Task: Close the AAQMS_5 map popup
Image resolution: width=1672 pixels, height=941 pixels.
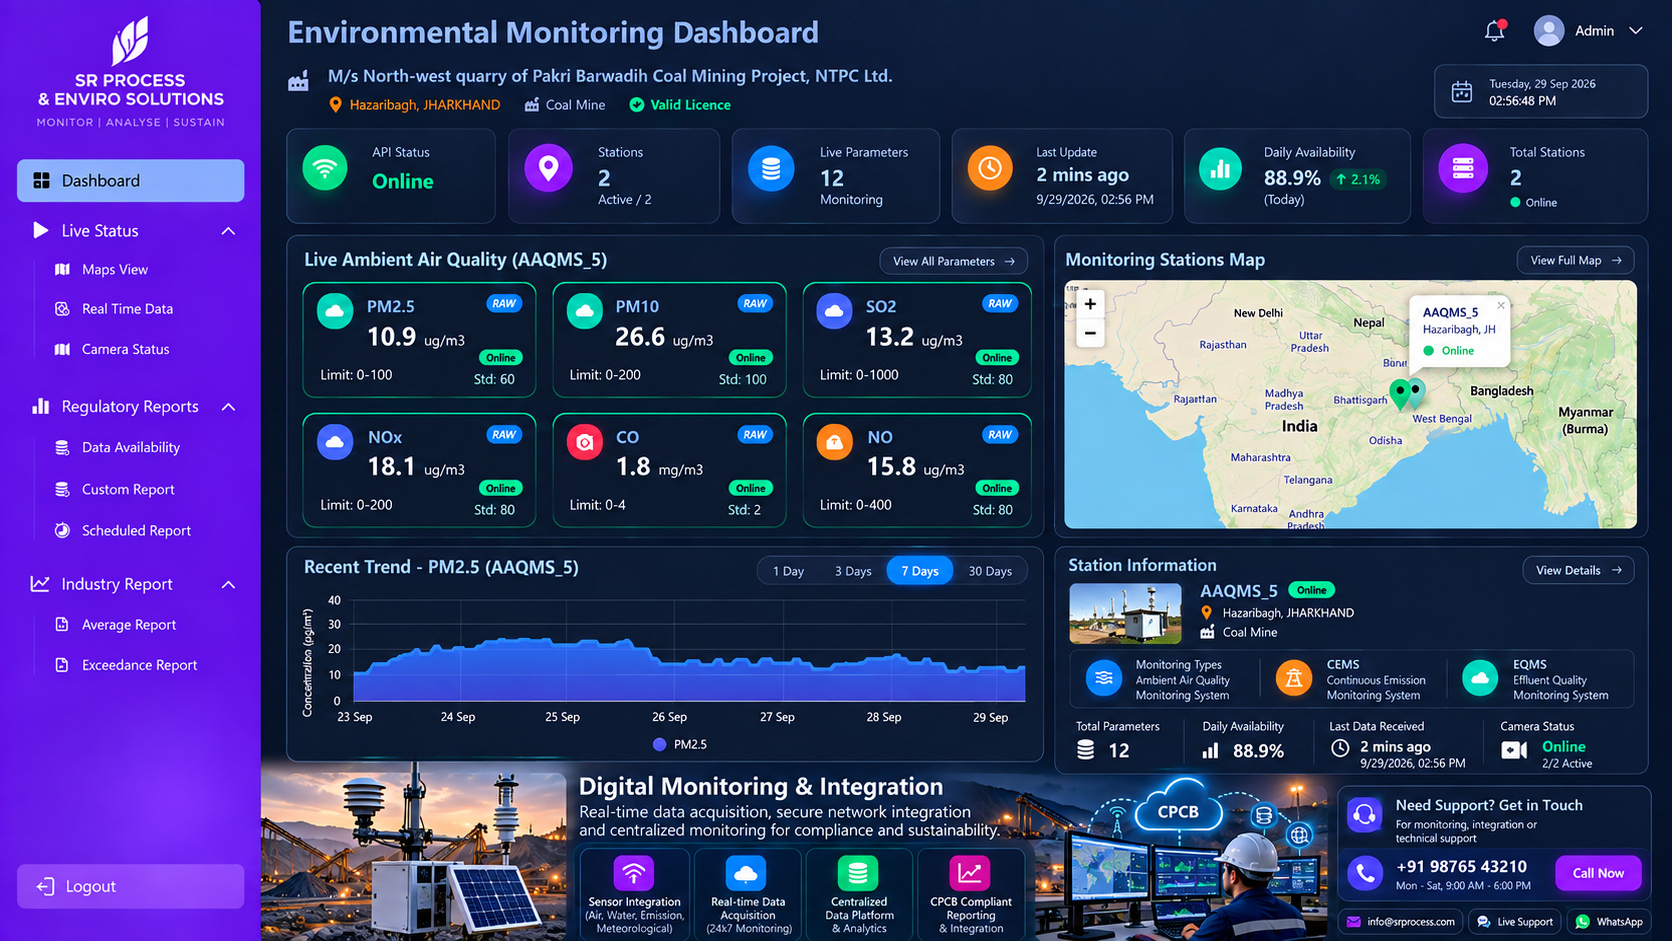Action: point(1501,305)
